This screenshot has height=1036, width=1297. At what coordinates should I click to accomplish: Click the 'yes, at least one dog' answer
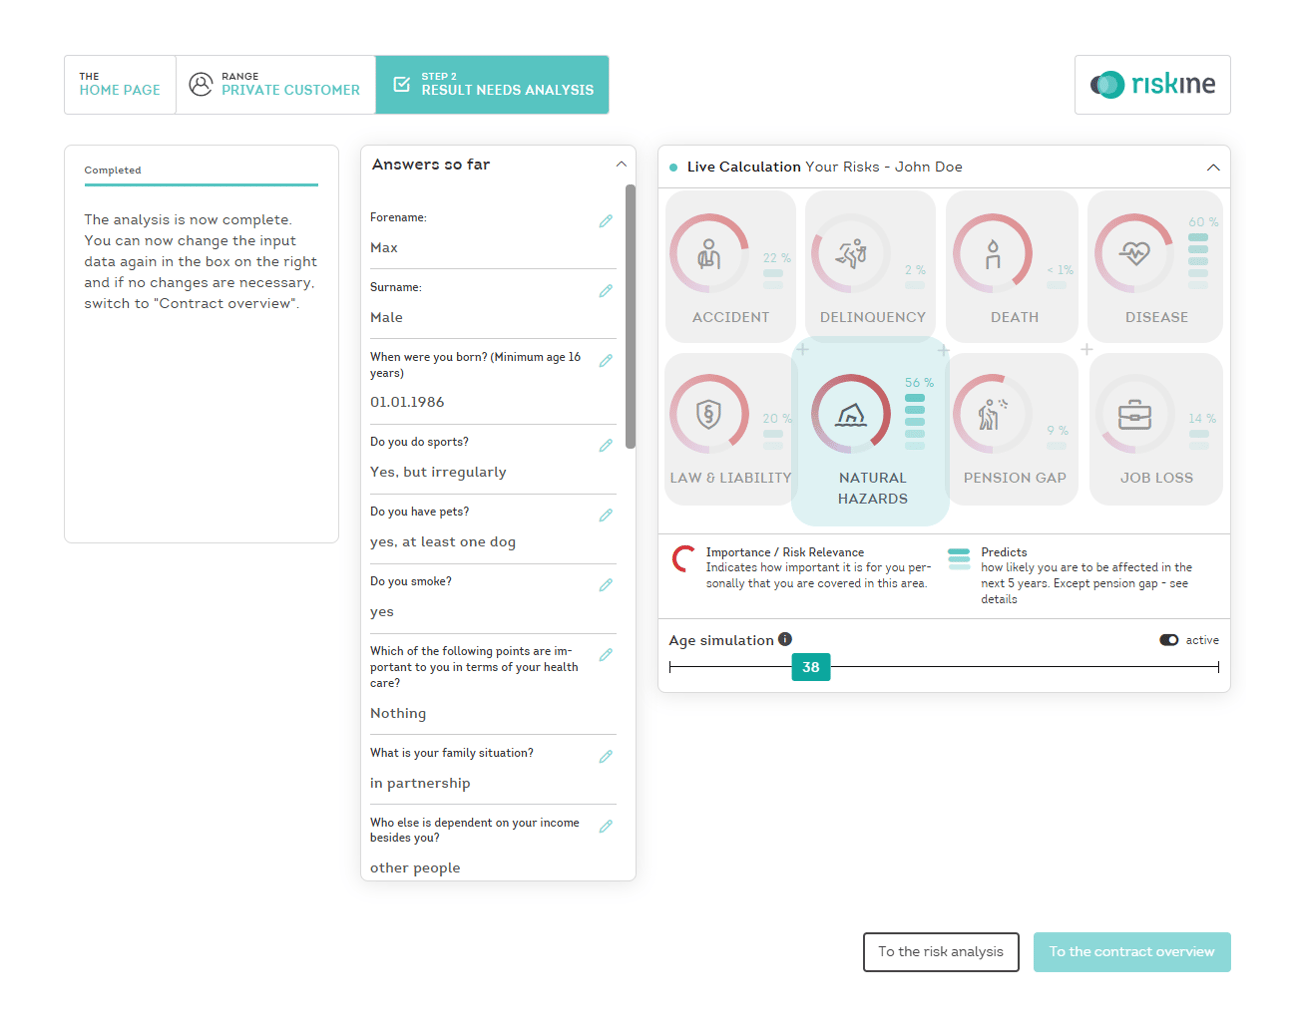[443, 542]
